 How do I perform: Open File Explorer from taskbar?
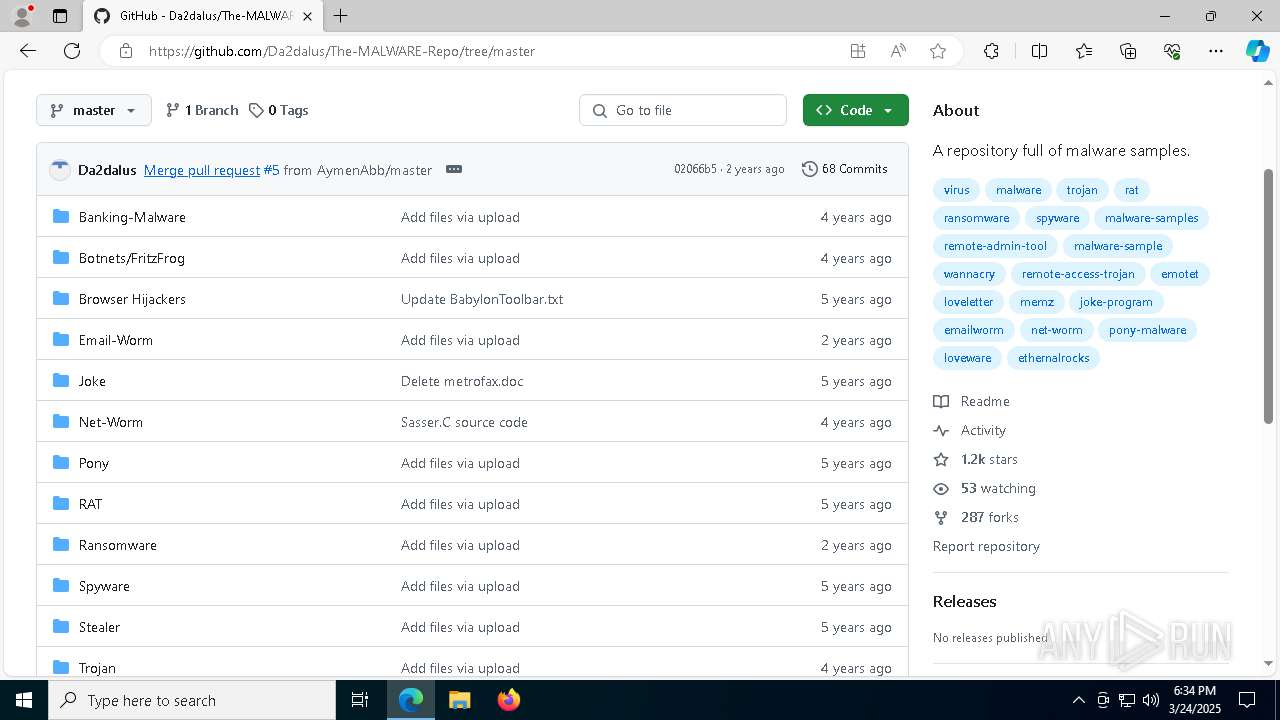tap(459, 700)
